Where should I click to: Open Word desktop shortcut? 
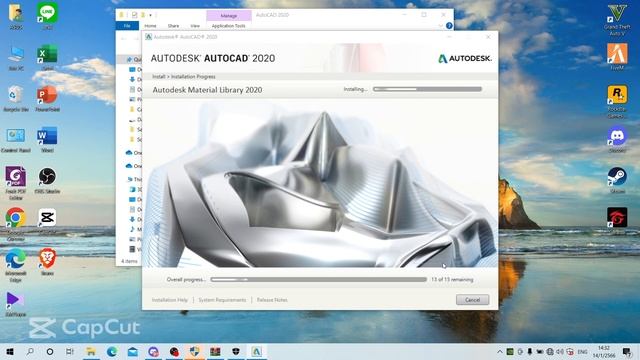(x=47, y=139)
